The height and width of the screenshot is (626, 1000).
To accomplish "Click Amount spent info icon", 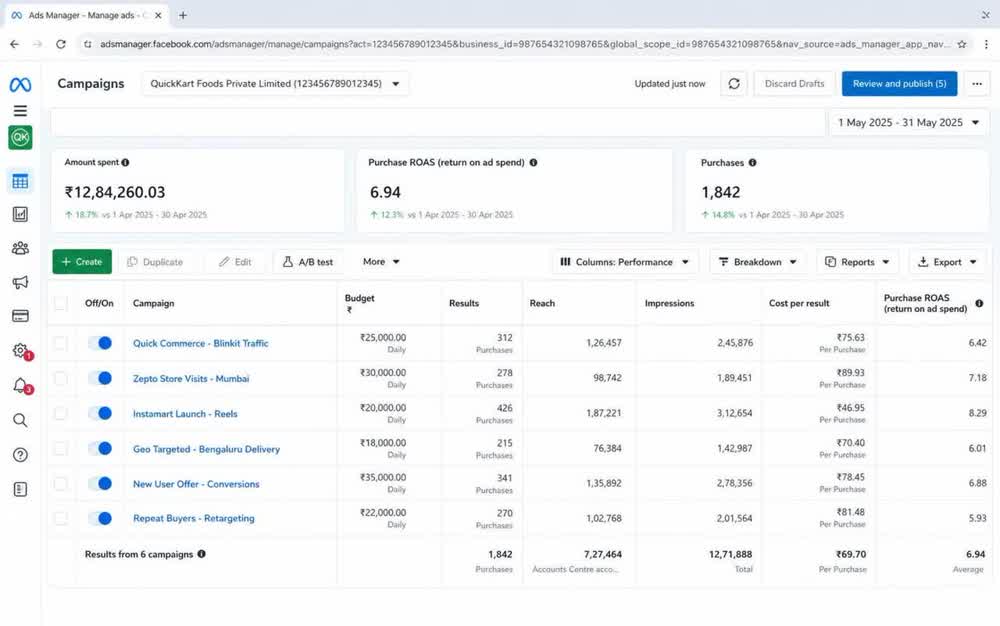I will 126,163.
